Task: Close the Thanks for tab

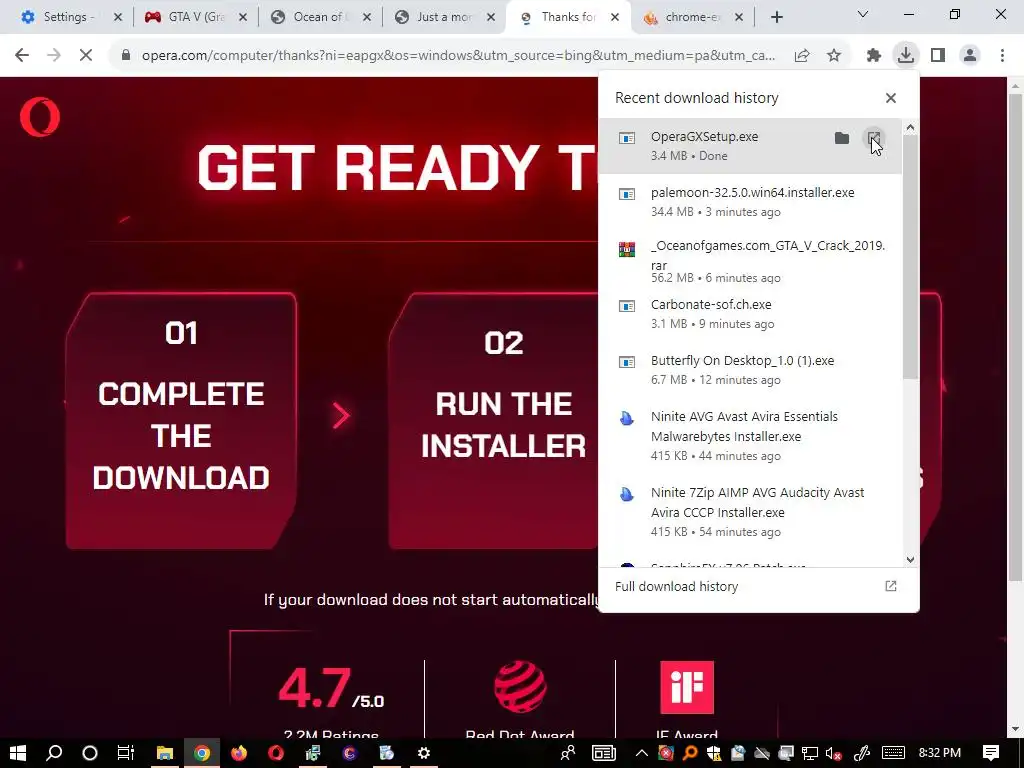Action: click(x=615, y=18)
